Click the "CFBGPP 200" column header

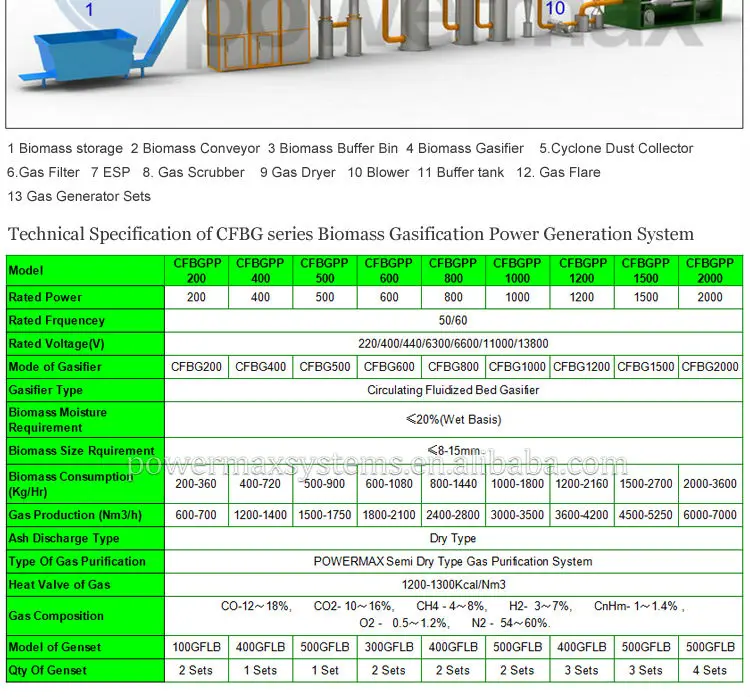pyautogui.click(x=197, y=271)
